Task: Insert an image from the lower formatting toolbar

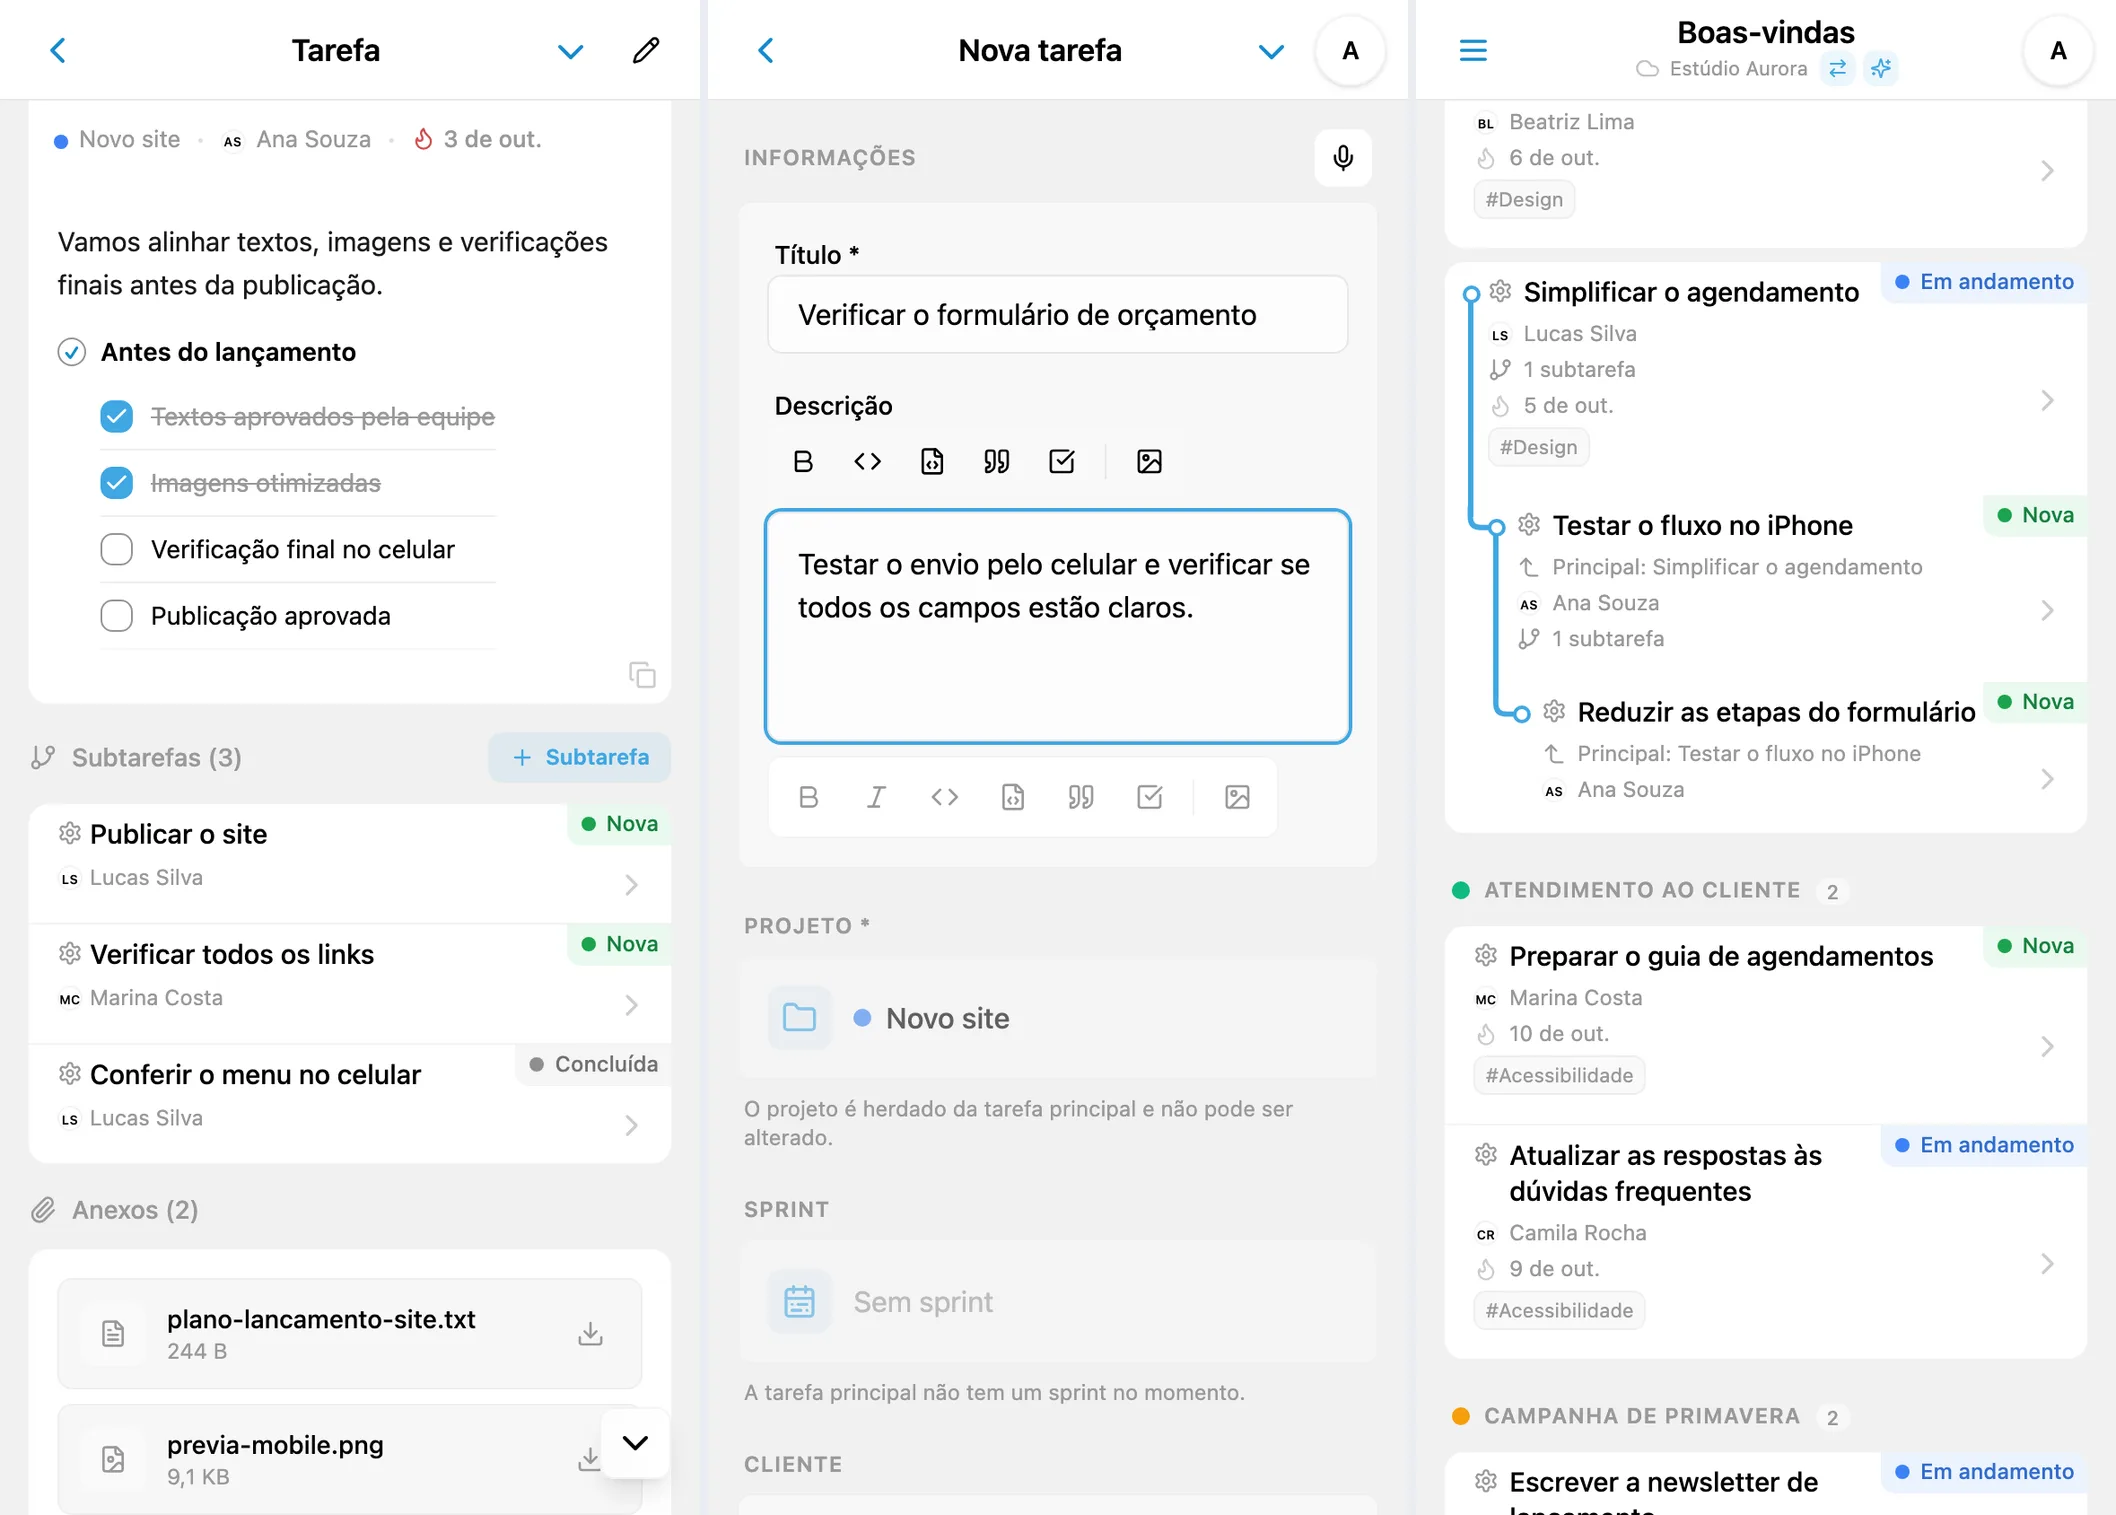Action: pyautogui.click(x=1237, y=797)
